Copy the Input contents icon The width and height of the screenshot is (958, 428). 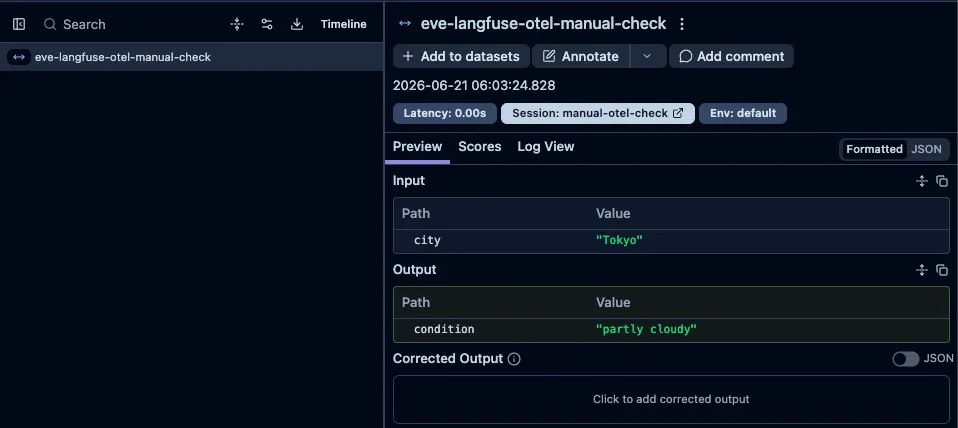pyautogui.click(x=942, y=181)
